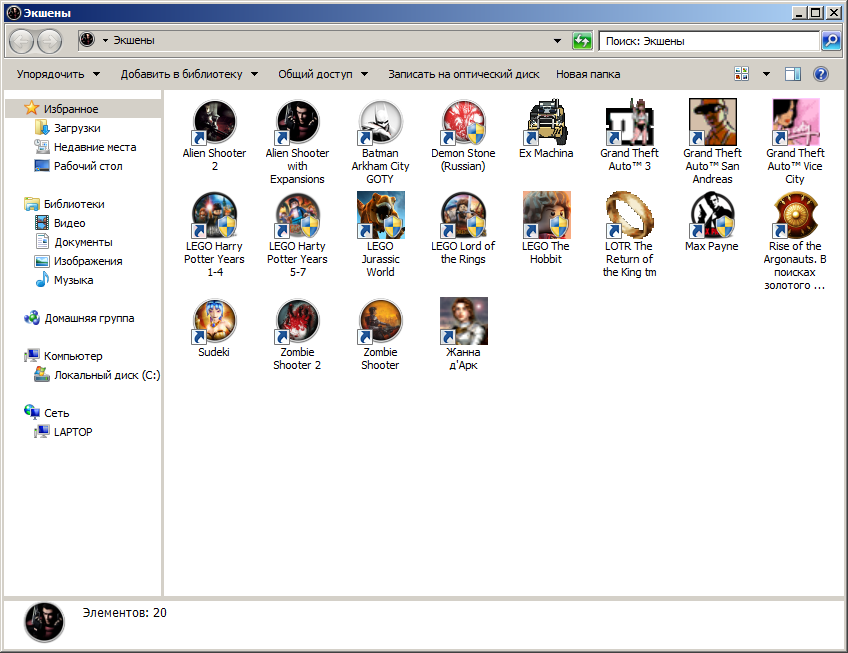
Task: Open Загрузки in the sidebar
Action: point(77,128)
